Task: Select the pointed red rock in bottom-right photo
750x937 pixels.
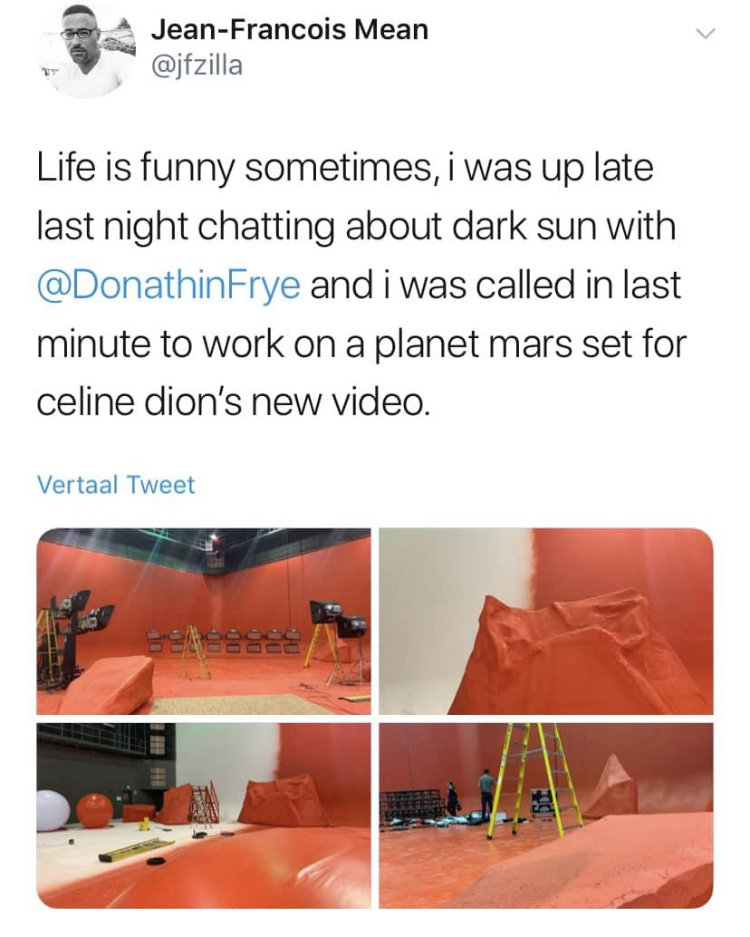Action: tap(611, 786)
